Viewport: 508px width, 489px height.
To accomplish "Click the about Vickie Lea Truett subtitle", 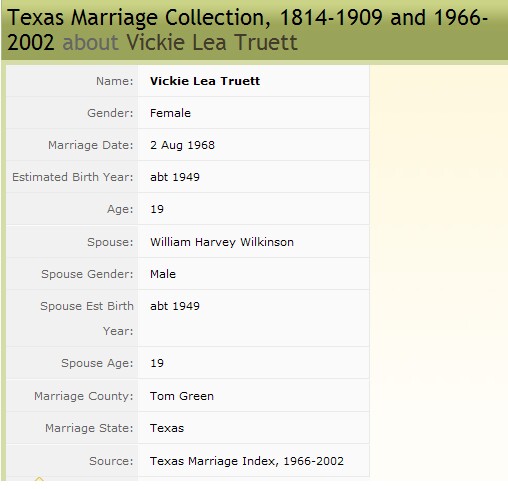I will point(180,42).
